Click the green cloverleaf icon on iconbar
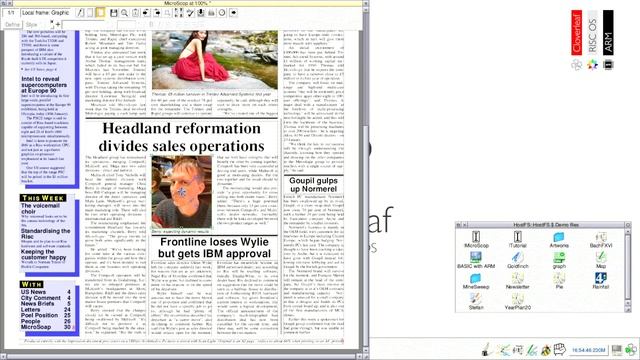Screen dimensions: 640x360 (631, 349)
